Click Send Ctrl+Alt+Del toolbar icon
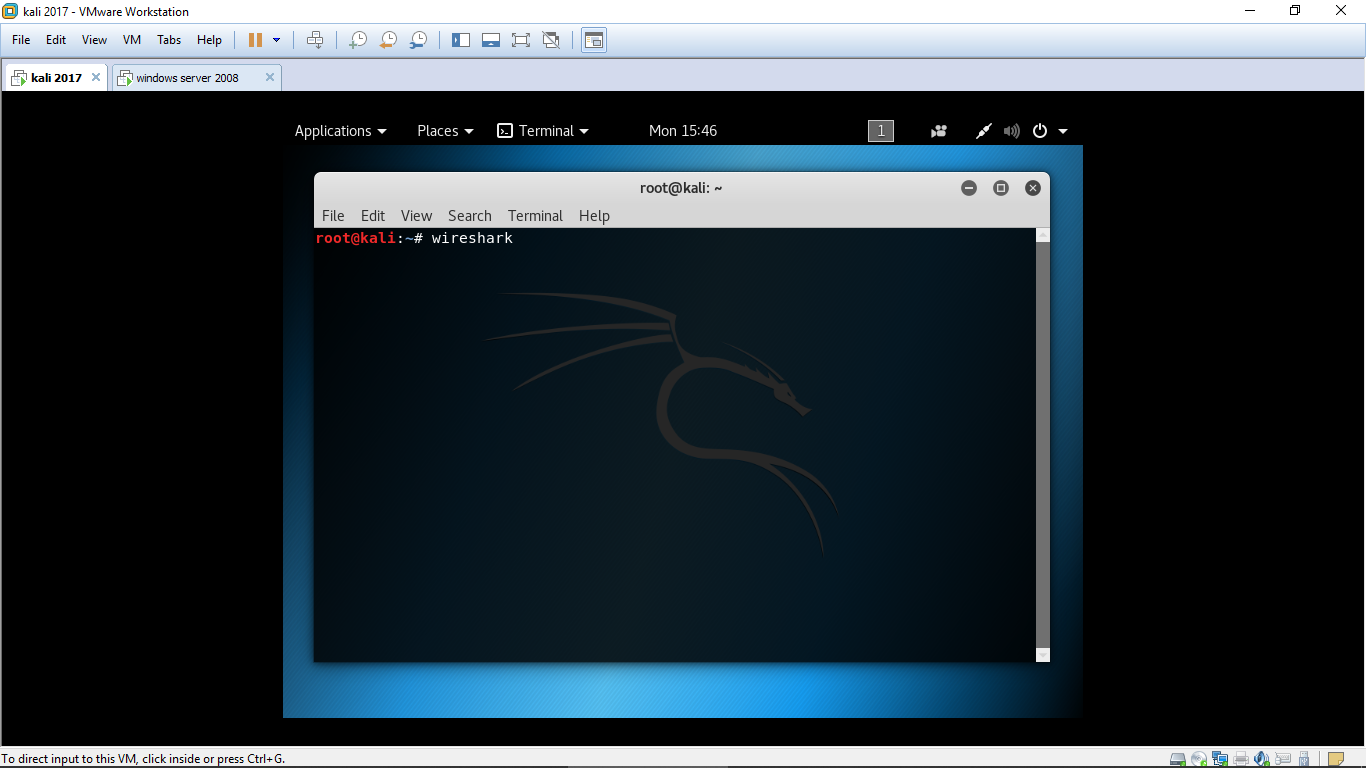 315,40
